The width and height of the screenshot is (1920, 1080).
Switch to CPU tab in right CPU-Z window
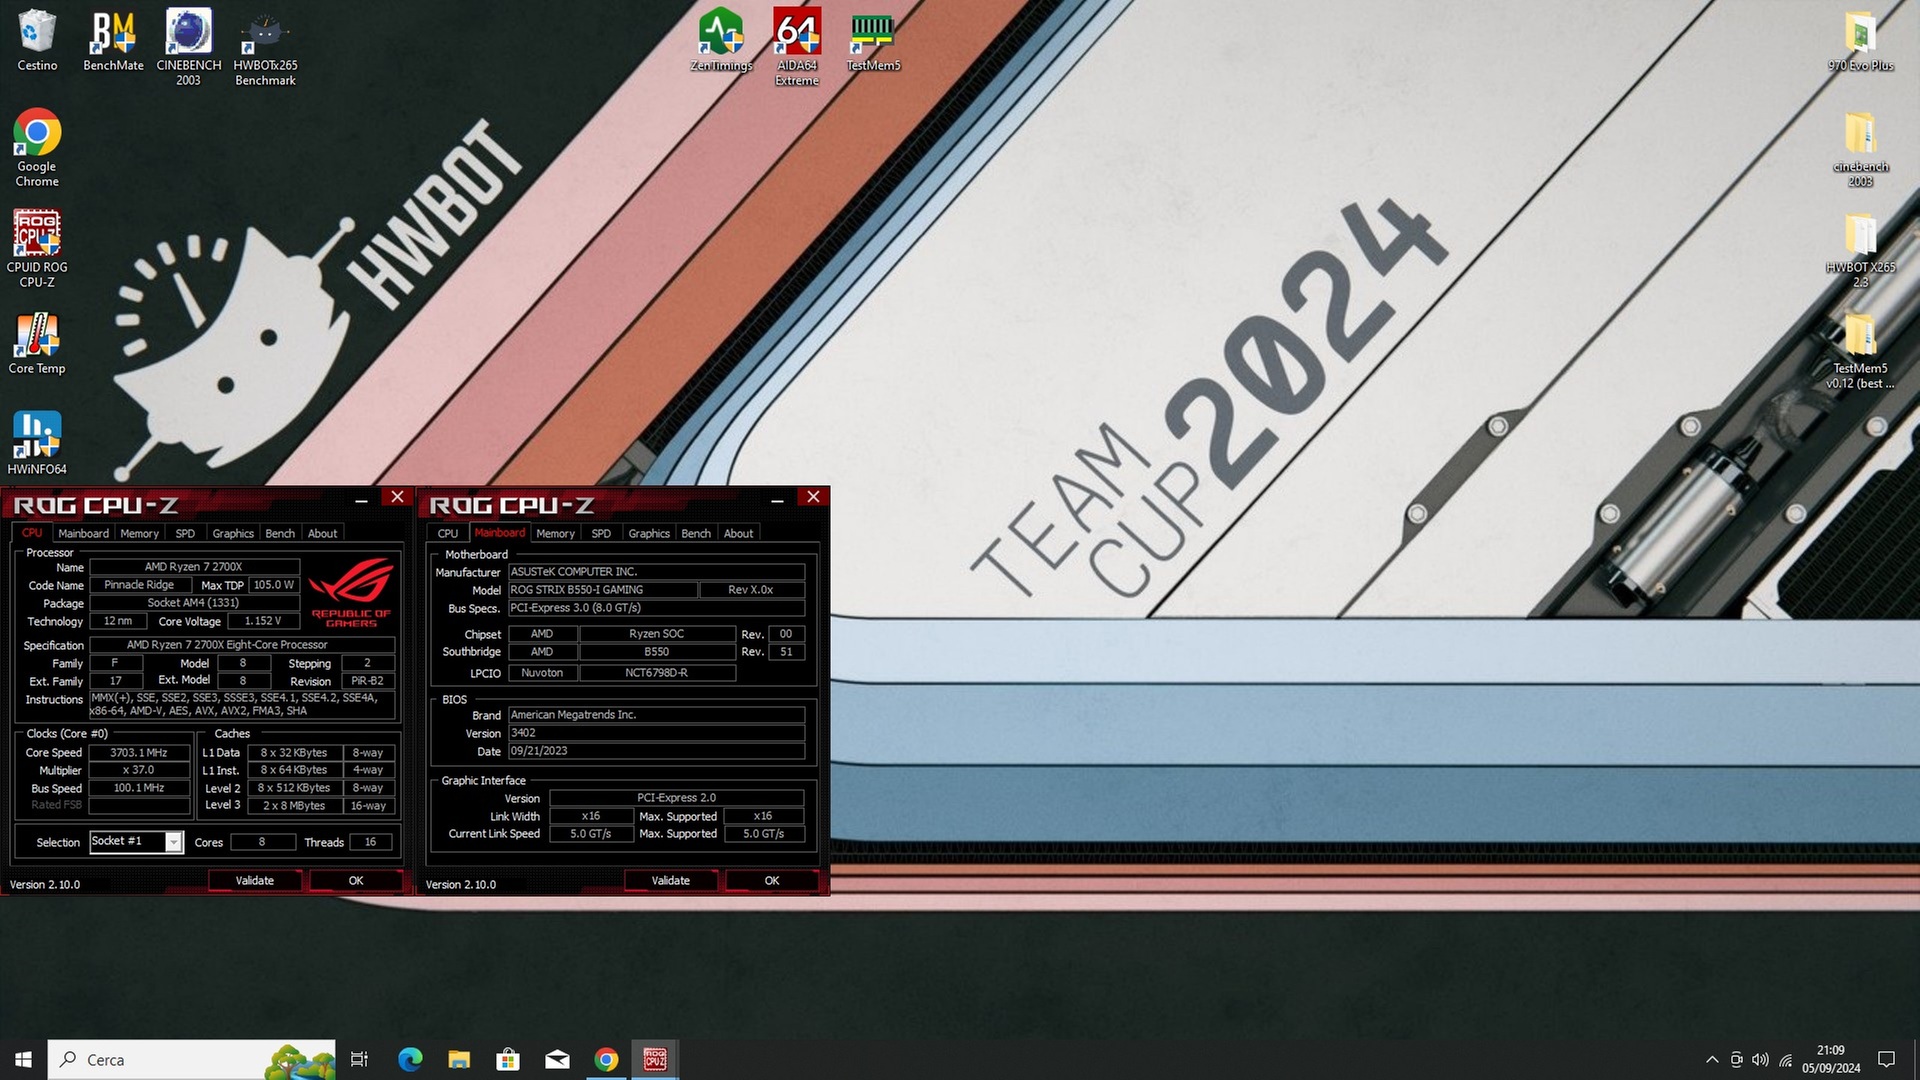[448, 533]
